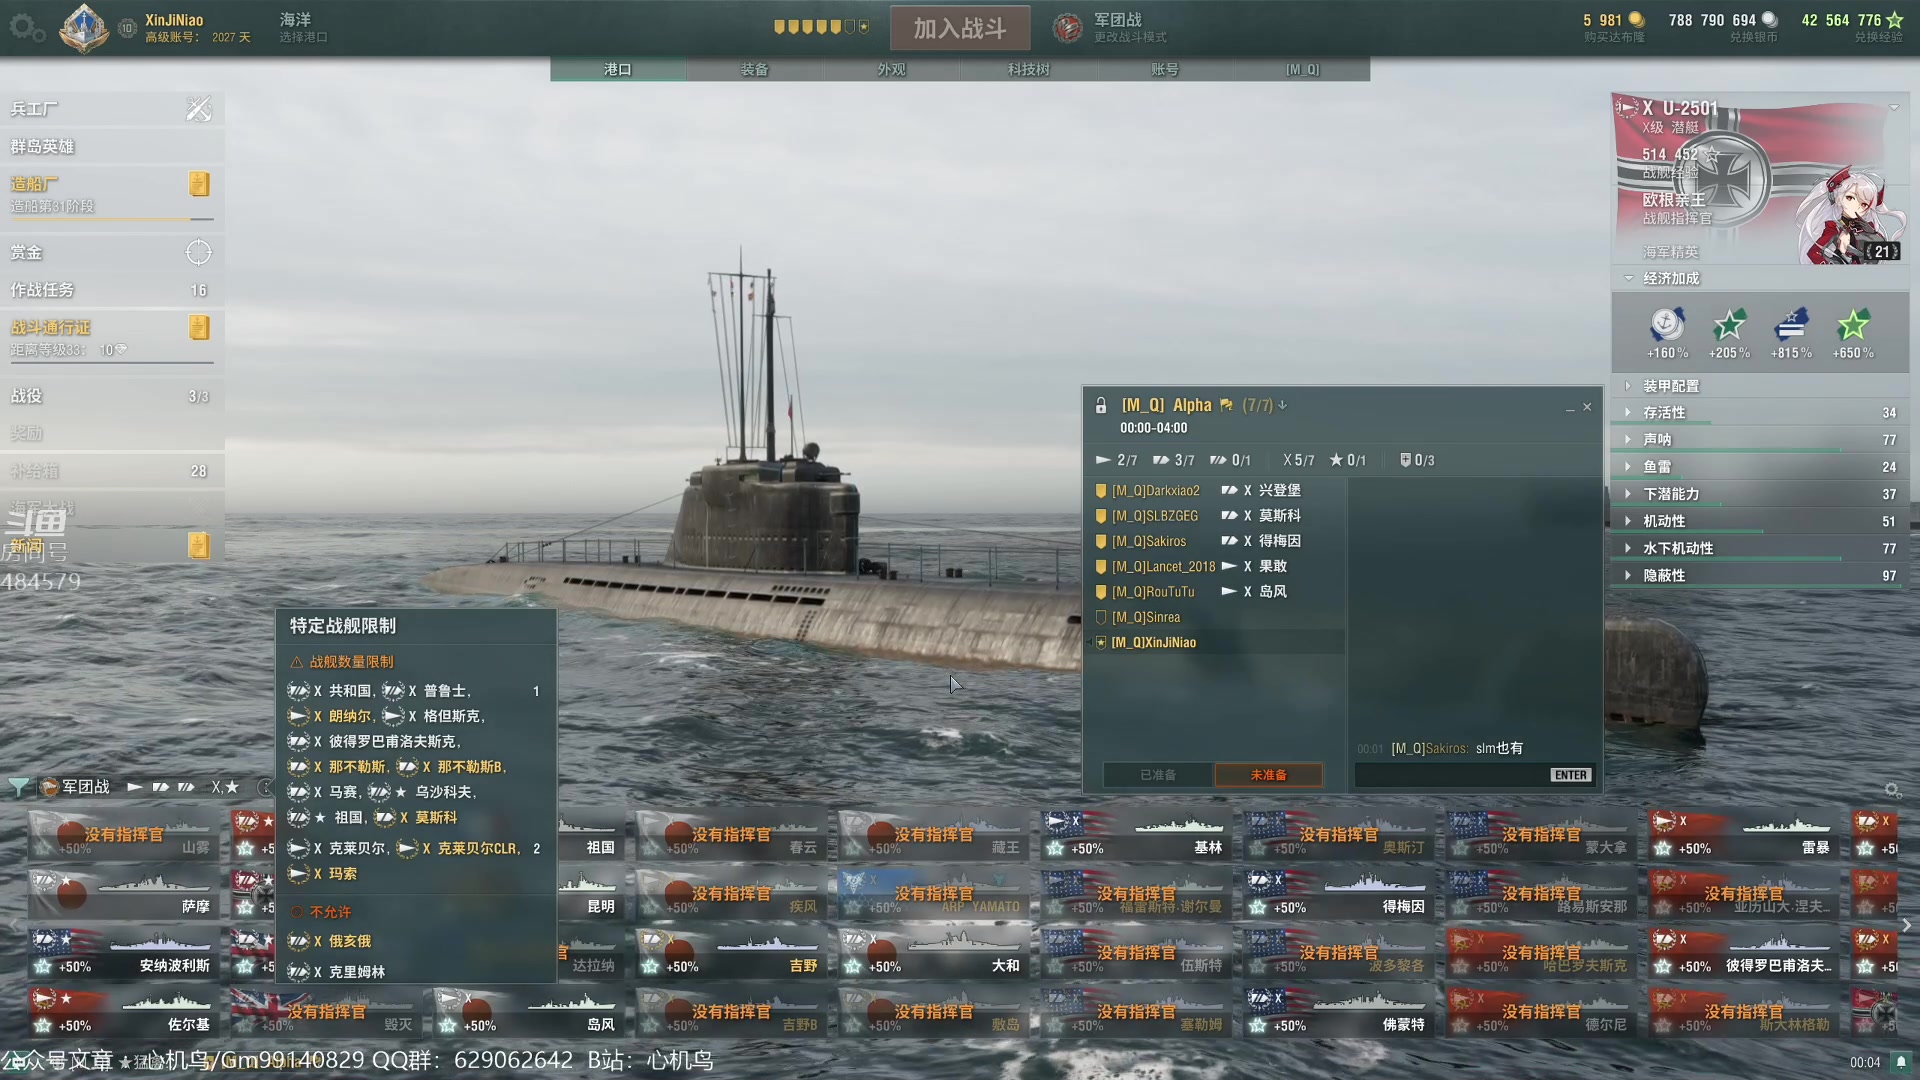Toggle the battleship type filter in carousel bar
Image resolution: width=1920 pixels, height=1080 pixels.
click(186, 787)
